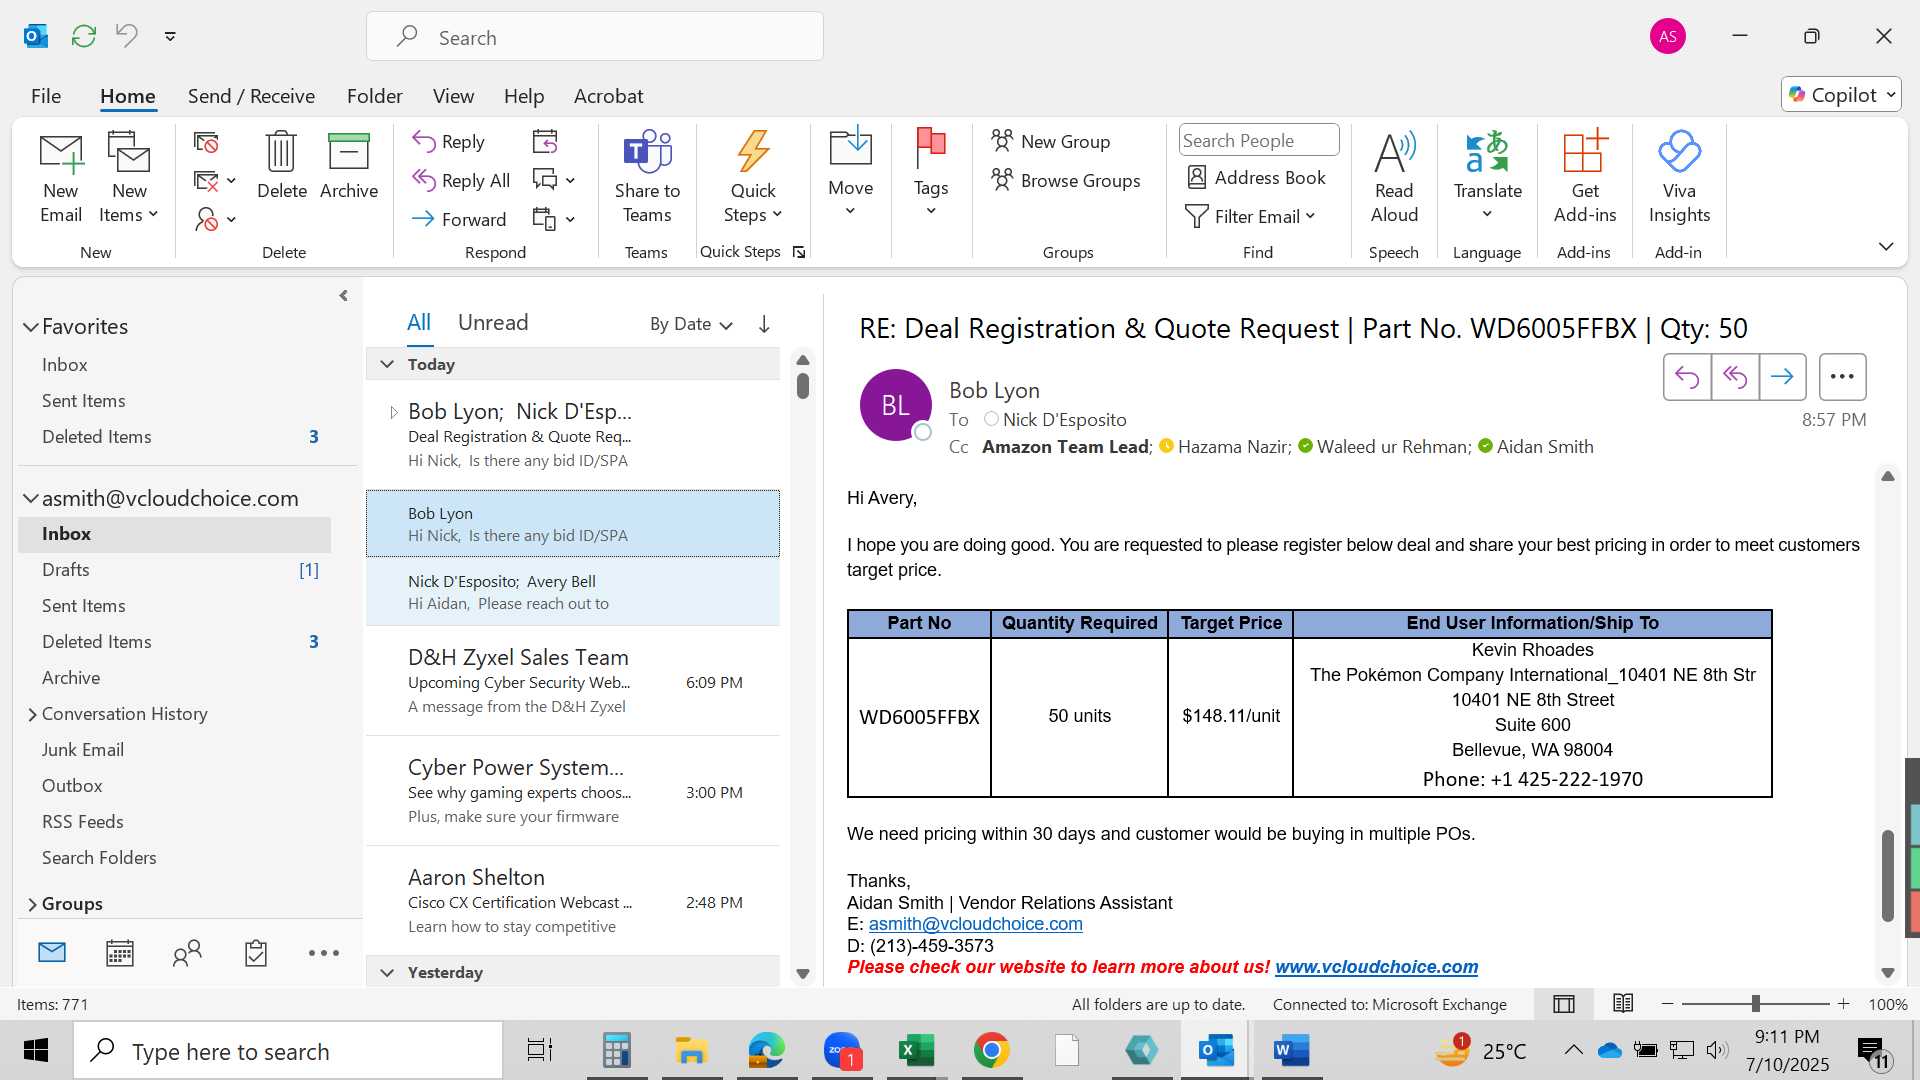Create a New Group
The height and width of the screenshot is (1080, 1920).
coord(1051,142)
